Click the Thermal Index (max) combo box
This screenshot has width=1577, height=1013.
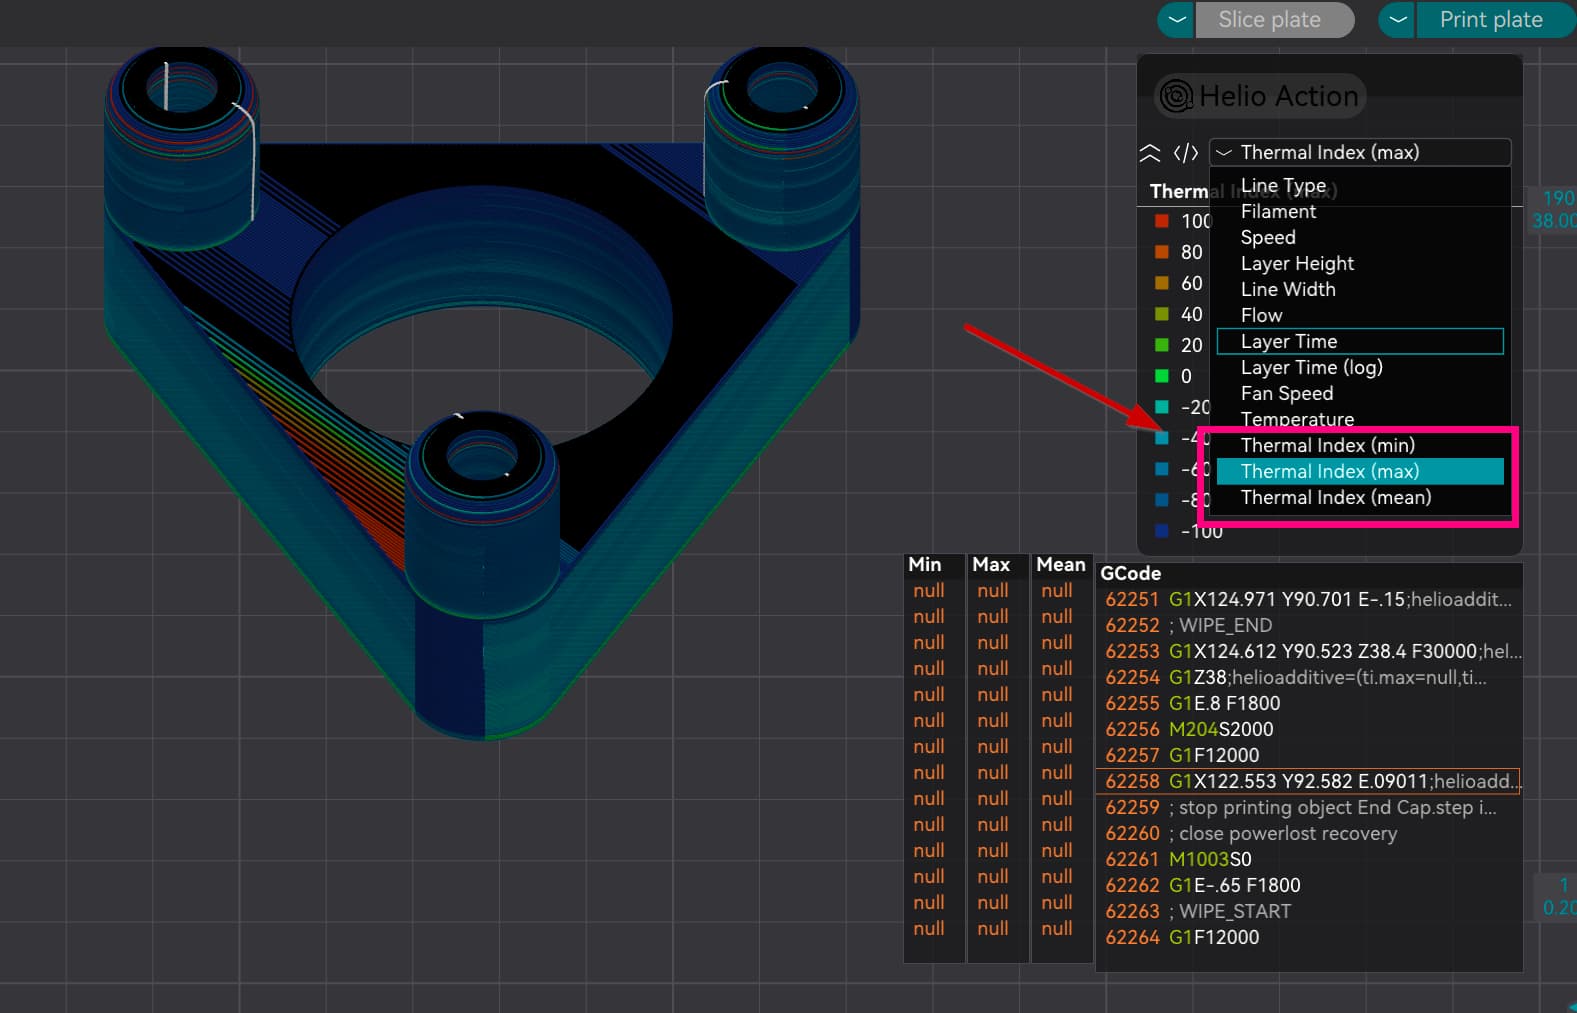click(x=1359, y=153)
